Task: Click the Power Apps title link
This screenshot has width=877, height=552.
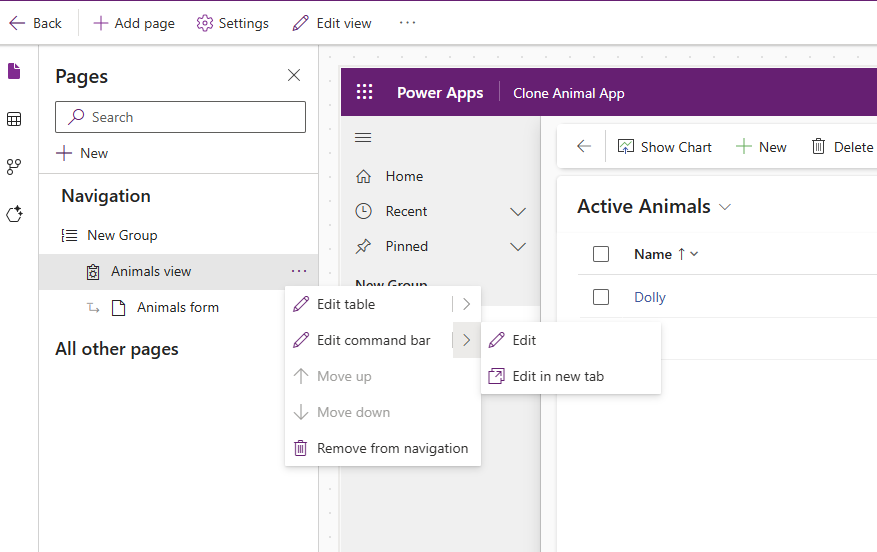Action: pos(440,93)
